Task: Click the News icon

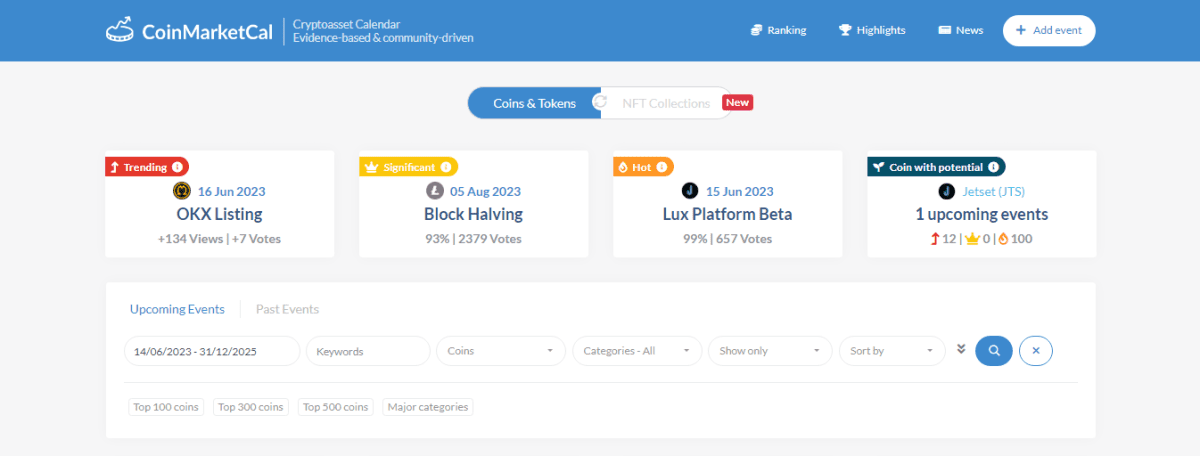Action: [944, 30]
